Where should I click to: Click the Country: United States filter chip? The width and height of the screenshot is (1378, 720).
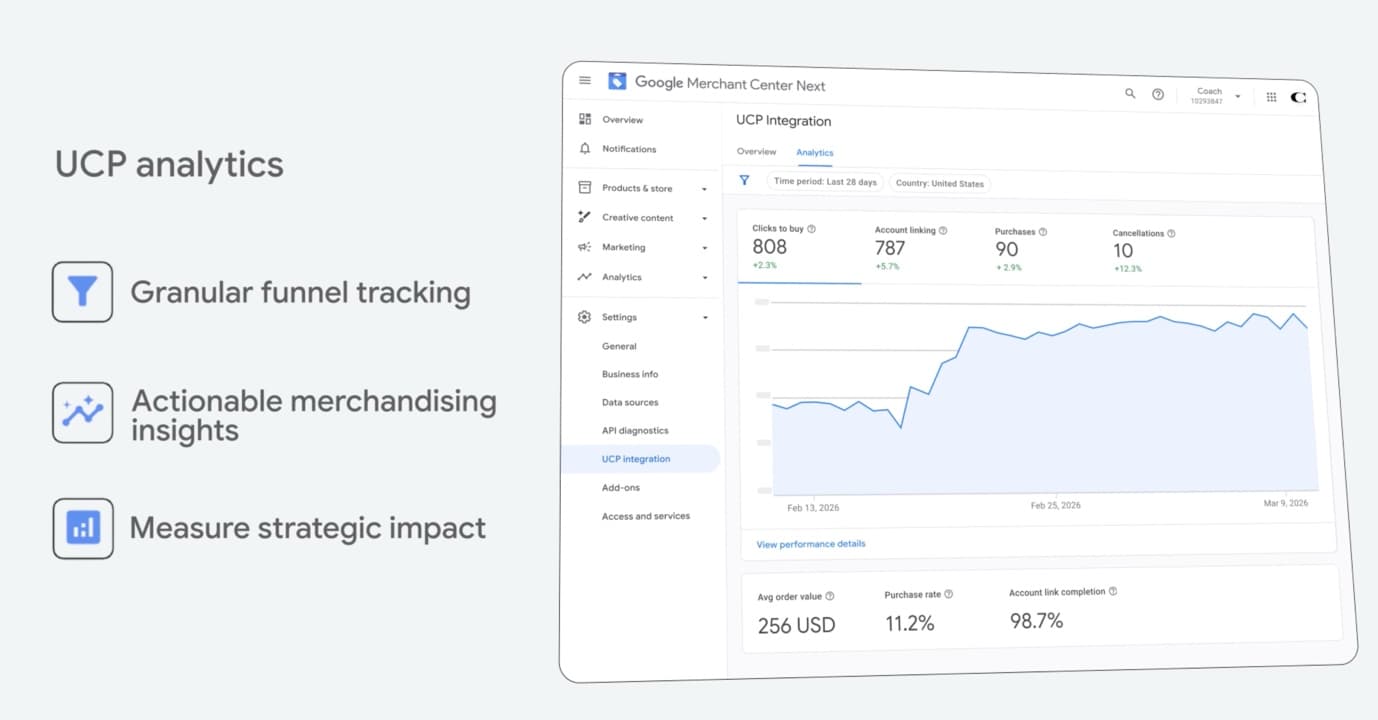click(x=940, y=183)
